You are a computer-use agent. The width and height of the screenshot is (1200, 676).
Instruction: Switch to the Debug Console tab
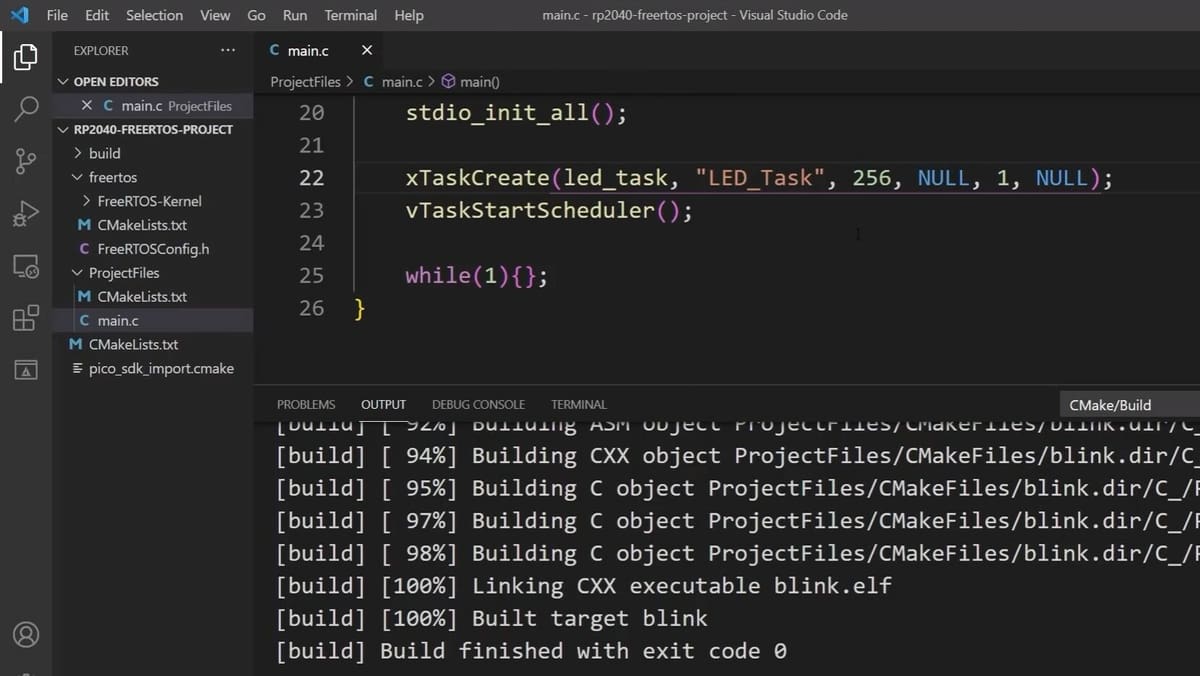[478, 405]
